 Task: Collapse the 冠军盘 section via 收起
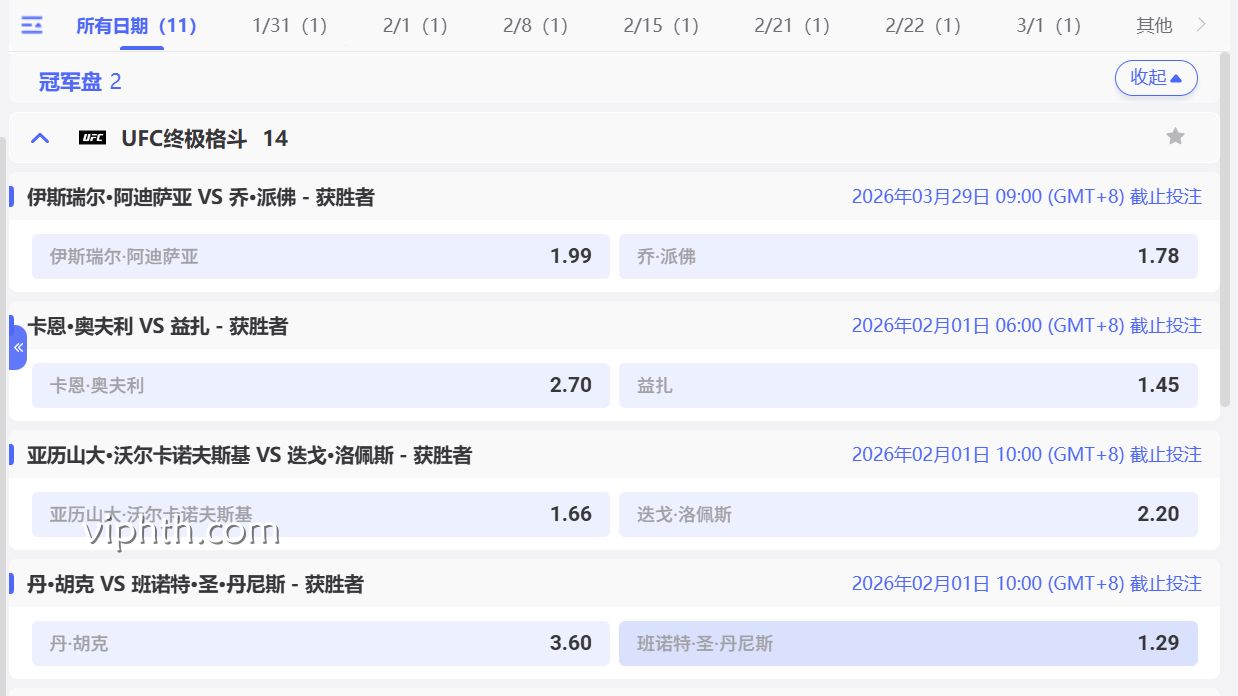pyautogui.click(x=1156, y=77)
